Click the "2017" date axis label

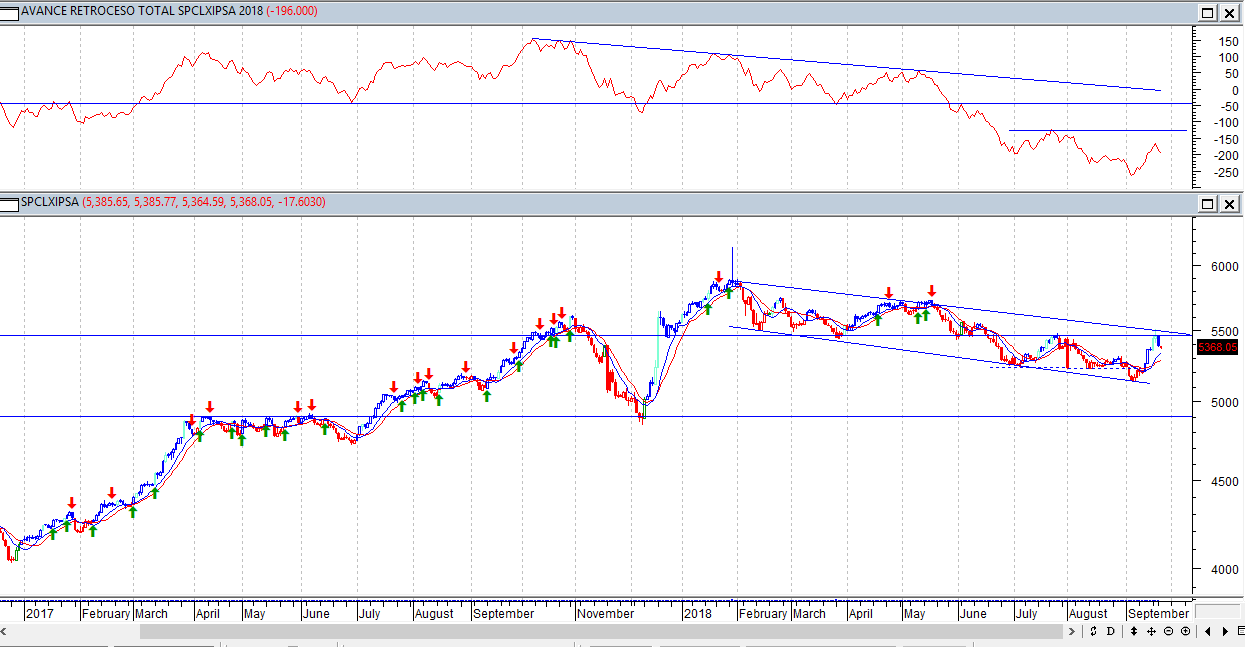[40, 613]
